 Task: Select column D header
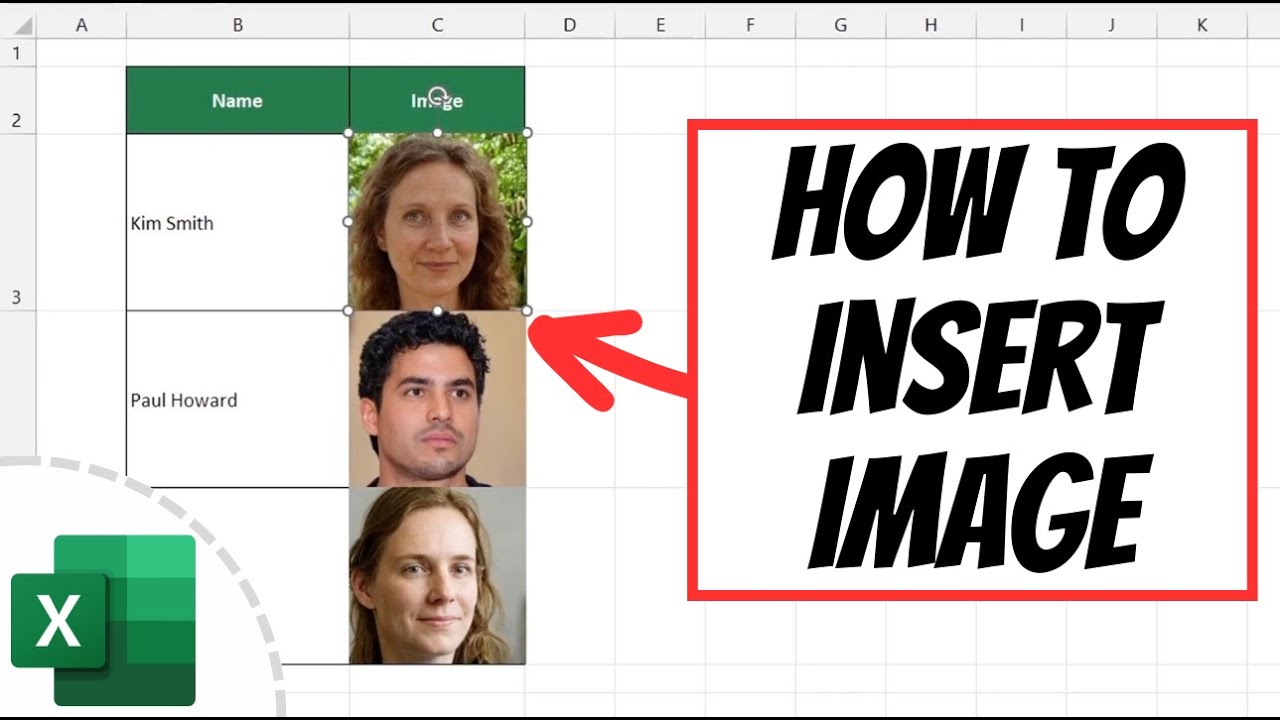point(569,25)
